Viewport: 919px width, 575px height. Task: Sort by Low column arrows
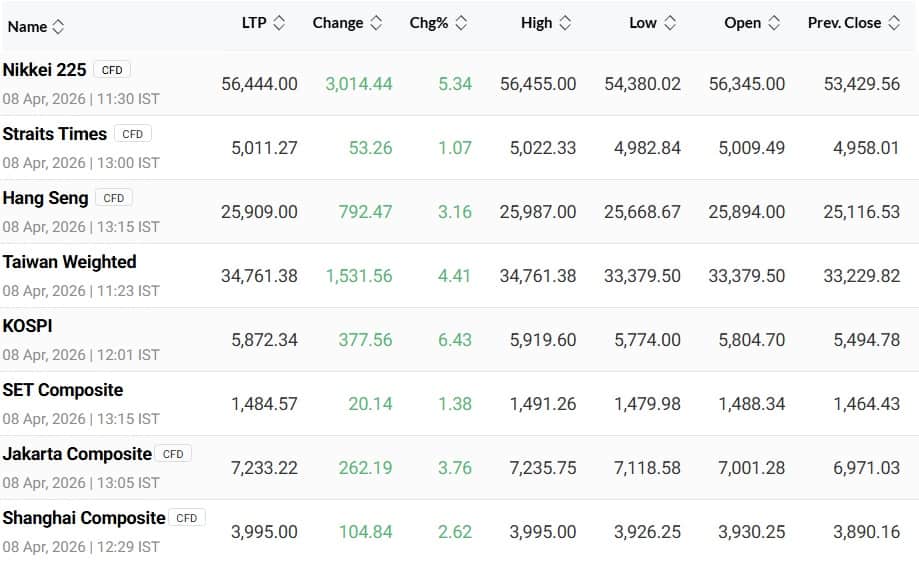pos(670,23)
